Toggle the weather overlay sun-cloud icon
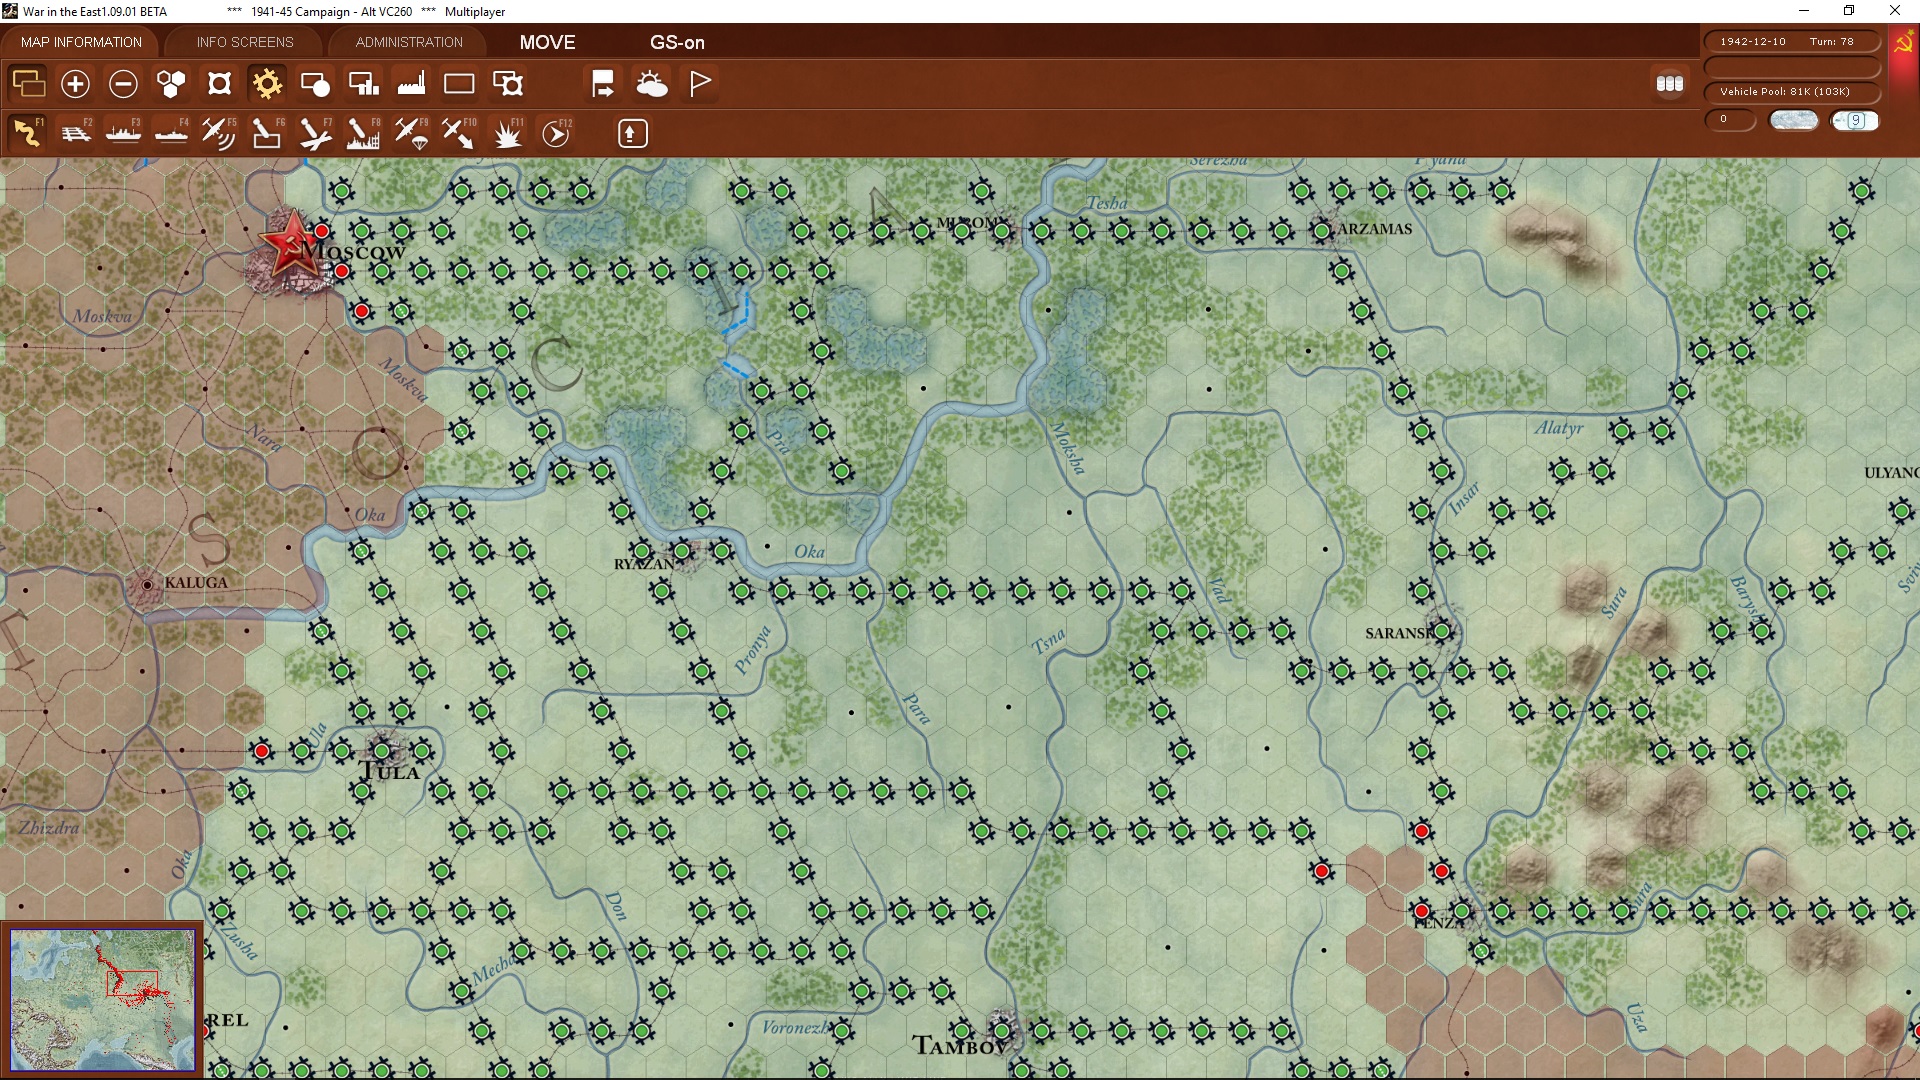Image resolution: width=1920 pixels, height=1080 pixels. 652,84
